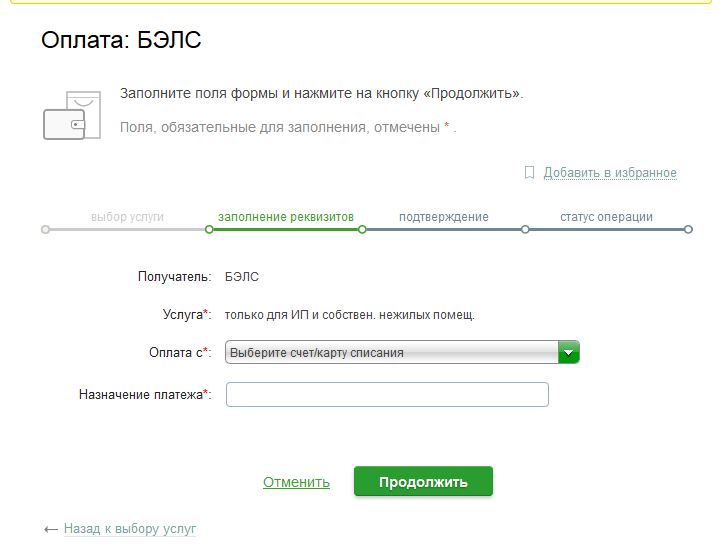Add payment via Добавить в избранное link

coord(610,173)
